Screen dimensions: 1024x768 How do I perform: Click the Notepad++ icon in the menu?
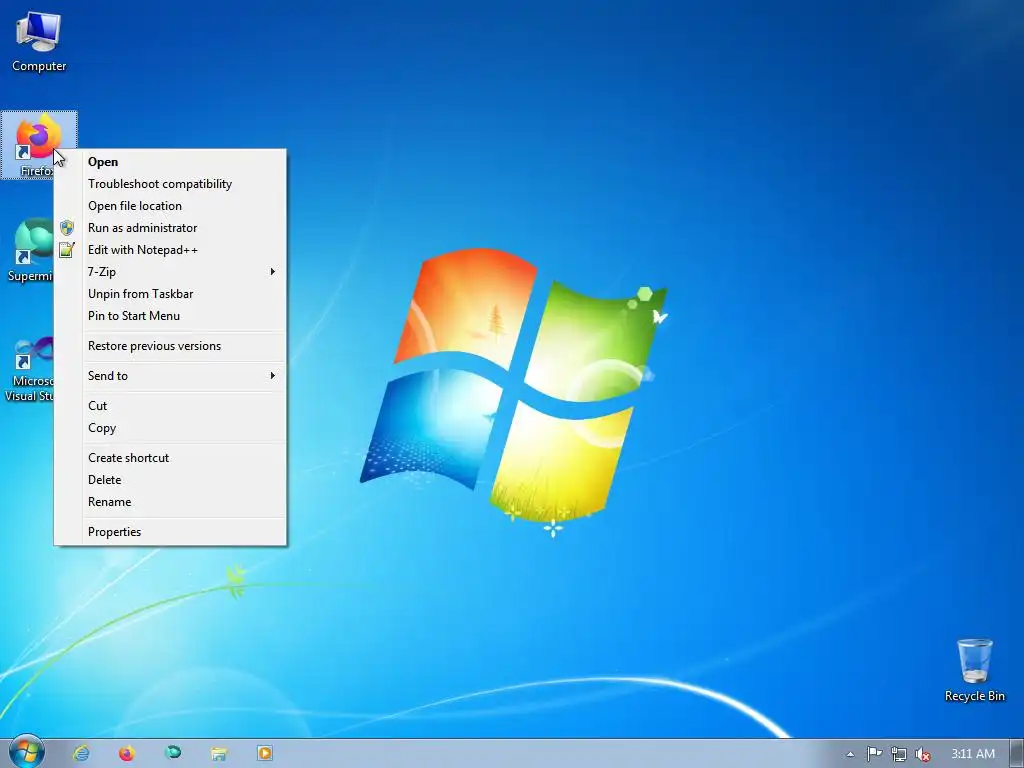coord(67,249)
